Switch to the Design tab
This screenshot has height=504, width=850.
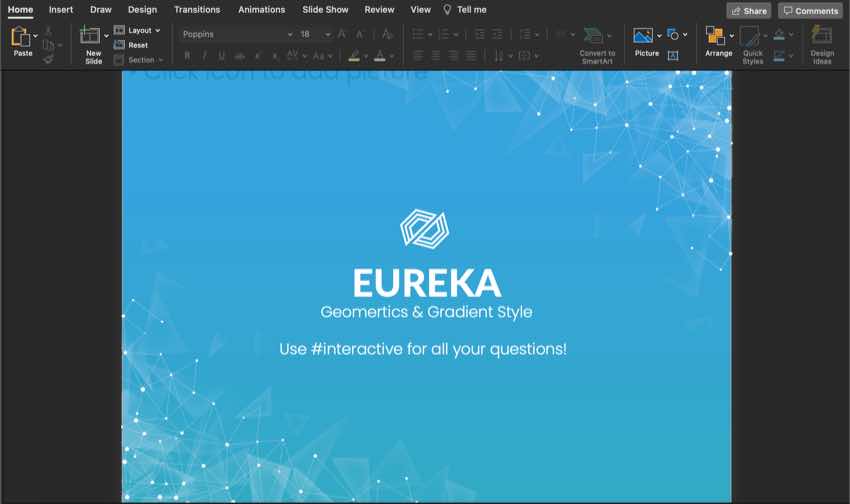click(143, 10)
